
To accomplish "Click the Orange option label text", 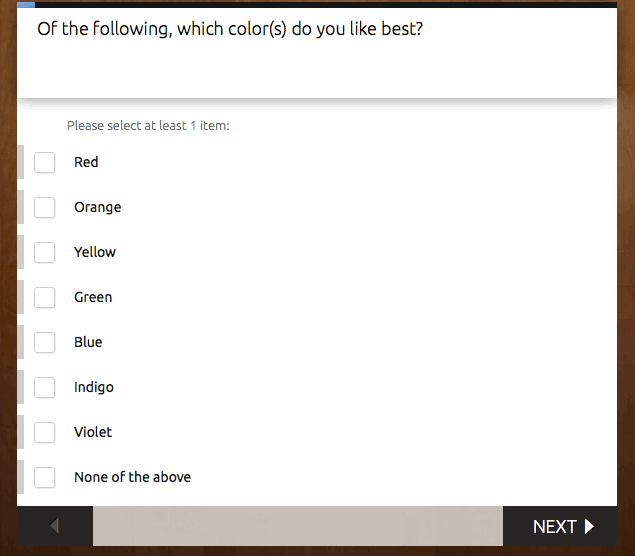I will [97, 207].
